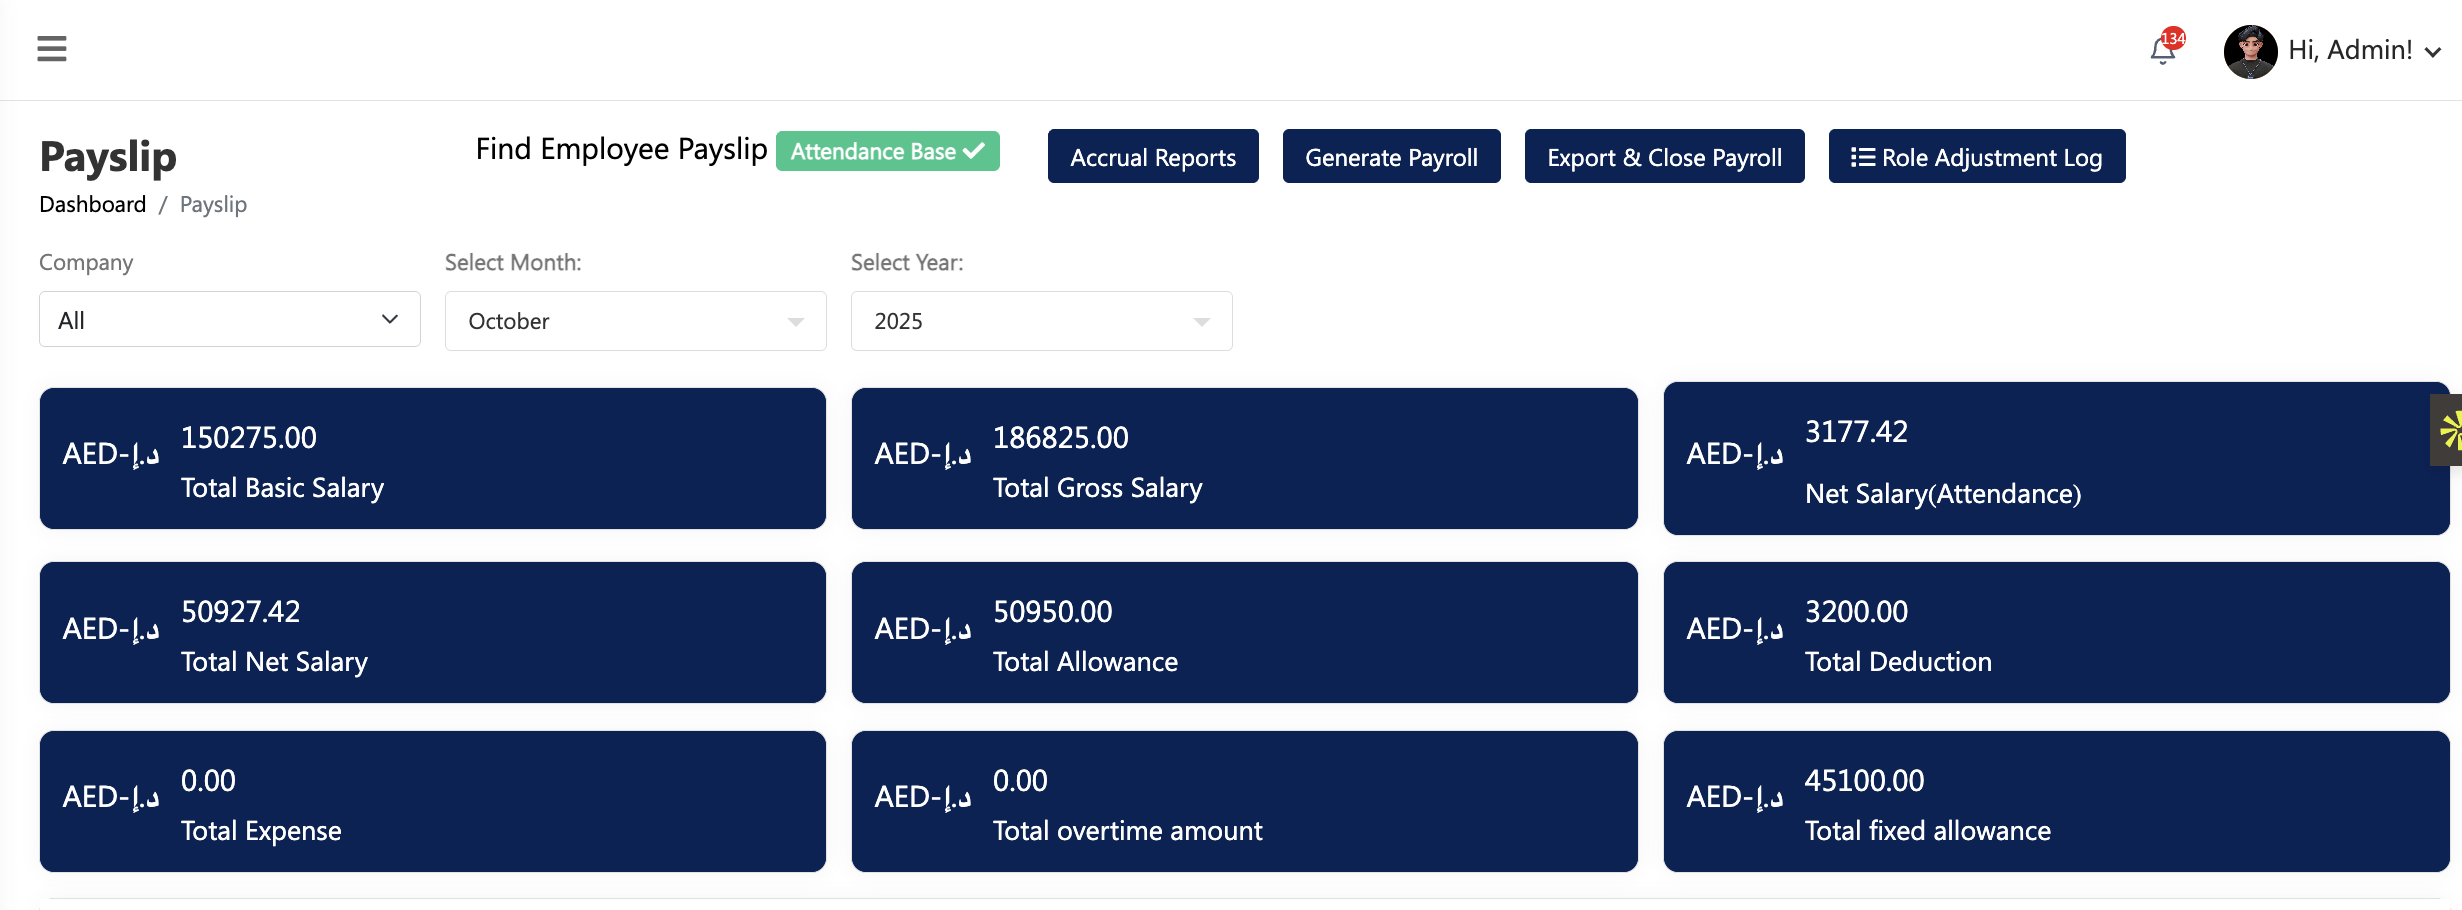This screenshot has width=2462, height=910.
Task: Open Accrual Reports
Action: (x=1152, y=157)
